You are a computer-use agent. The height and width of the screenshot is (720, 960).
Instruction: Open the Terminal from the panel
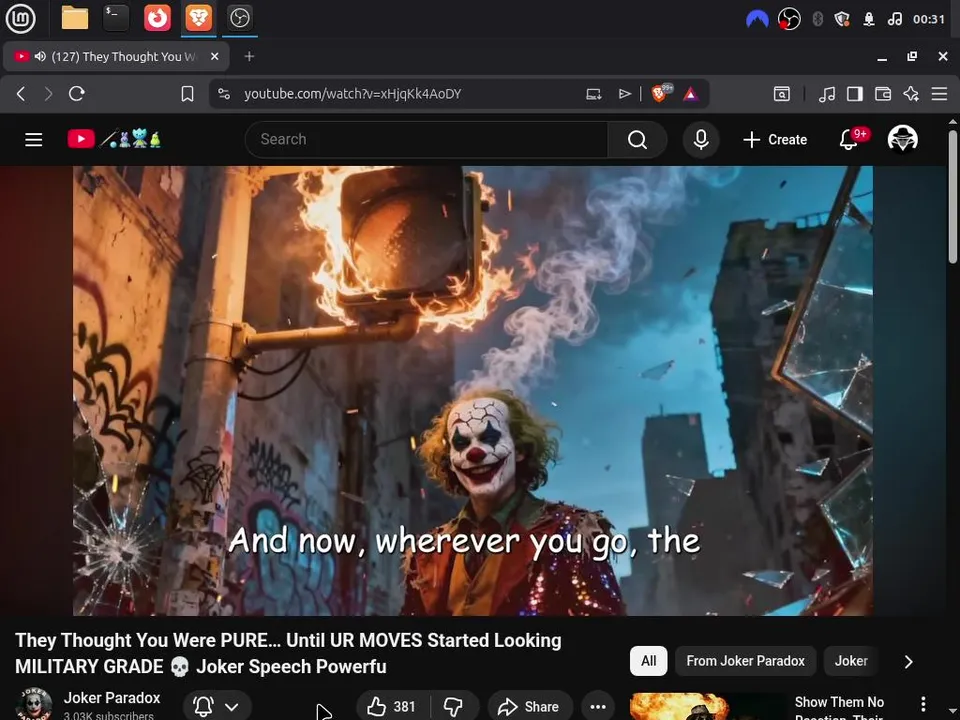pyautogui.click(x=116, y=18)
